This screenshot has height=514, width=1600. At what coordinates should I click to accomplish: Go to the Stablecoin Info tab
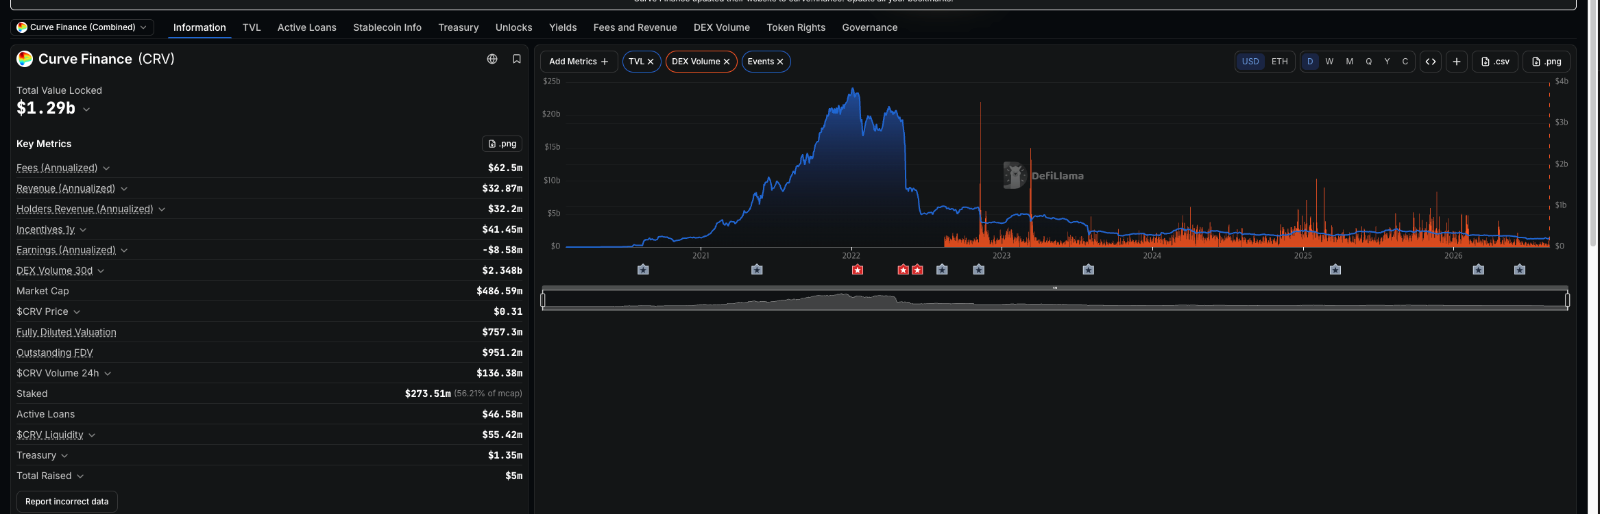pyautogui.click(x=387, y=27)
